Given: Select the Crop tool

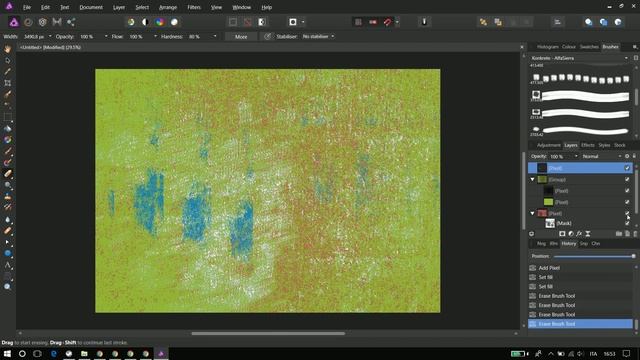Looking at the screenshot, I should [x=7, y=83].
